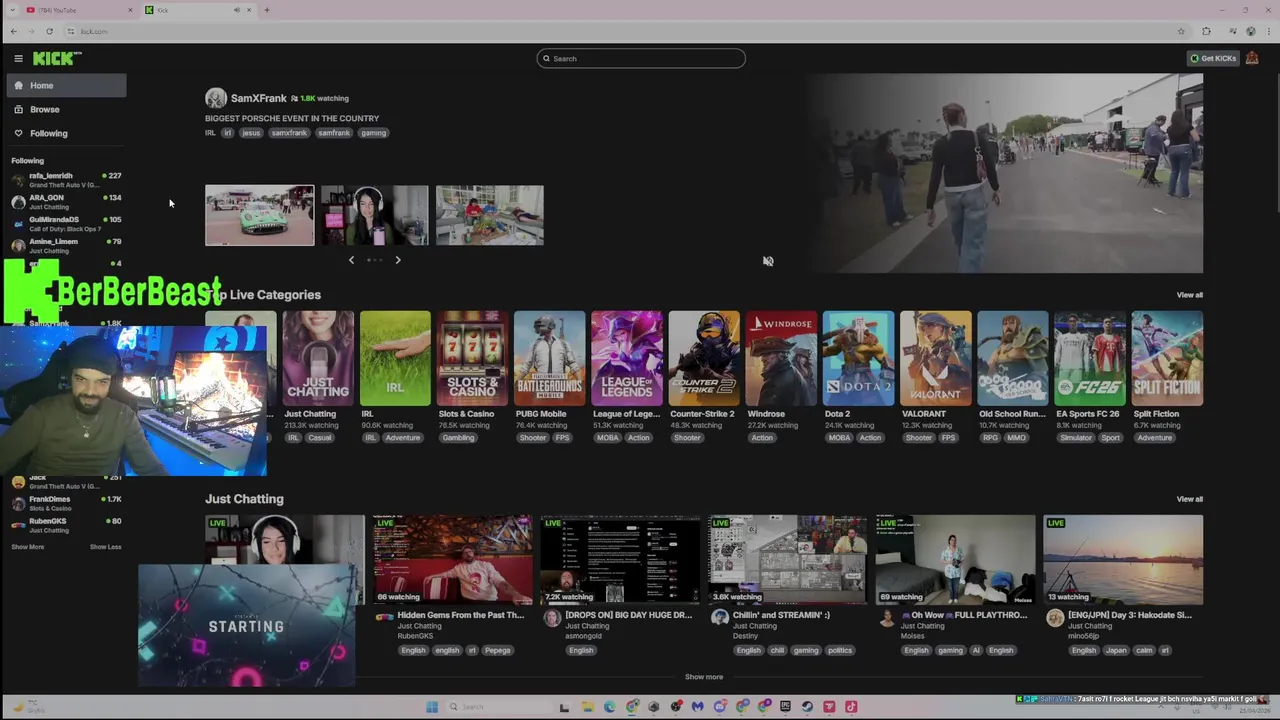
Task: Select the Porsche car stream thumbnail
Action: click(260, 215)
